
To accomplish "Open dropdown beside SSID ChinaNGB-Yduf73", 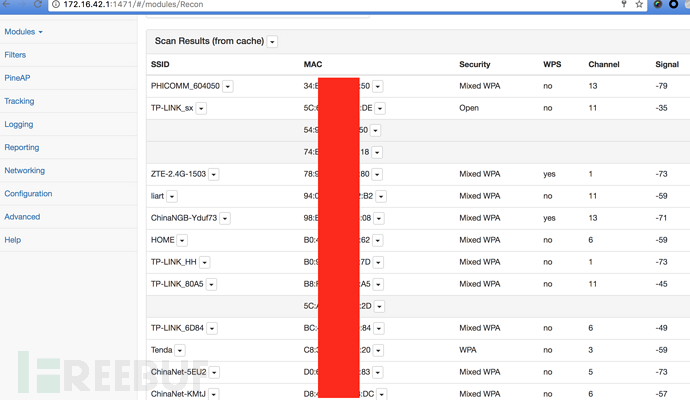I will point(225,218).
